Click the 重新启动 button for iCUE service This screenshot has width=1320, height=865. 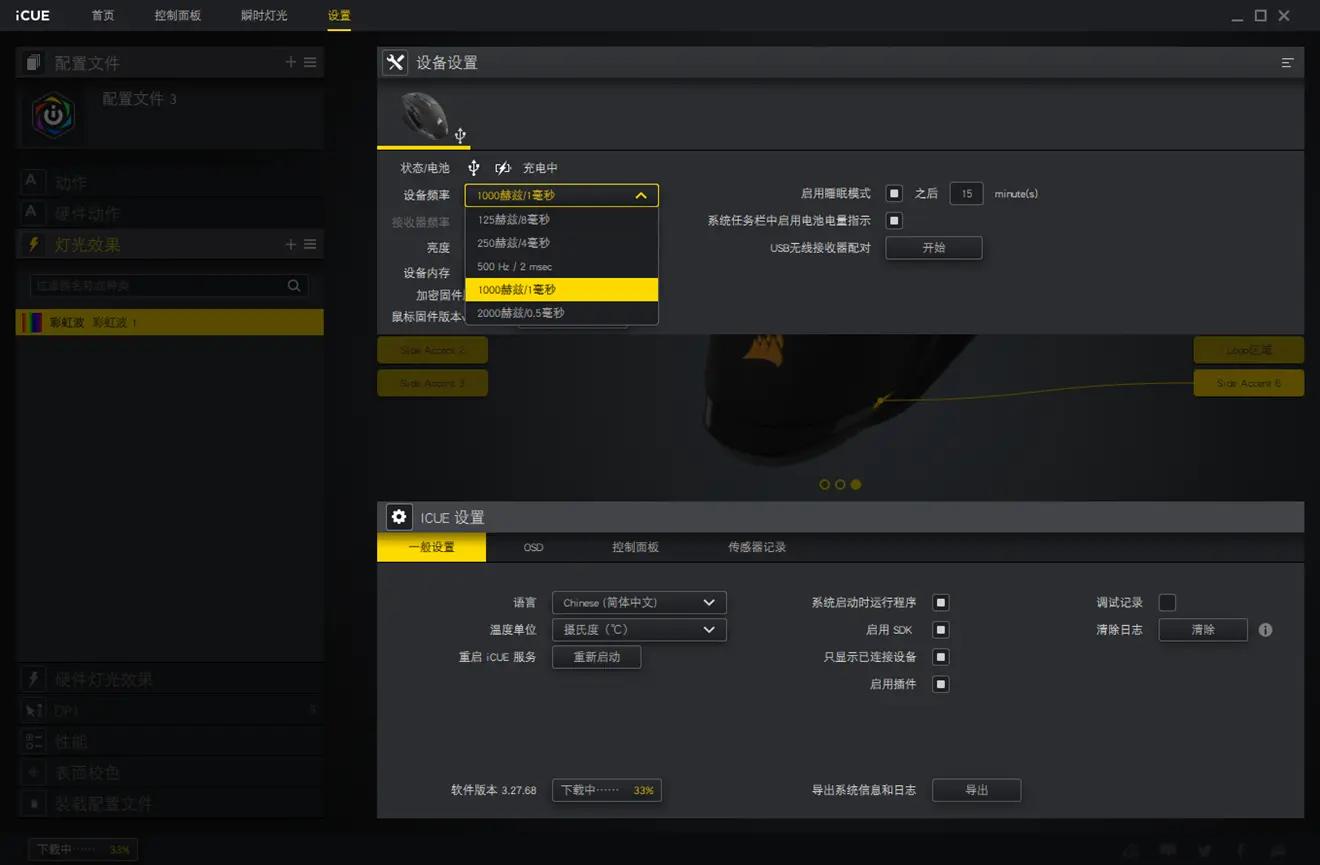pyautogui.click(x=596, y=657)
